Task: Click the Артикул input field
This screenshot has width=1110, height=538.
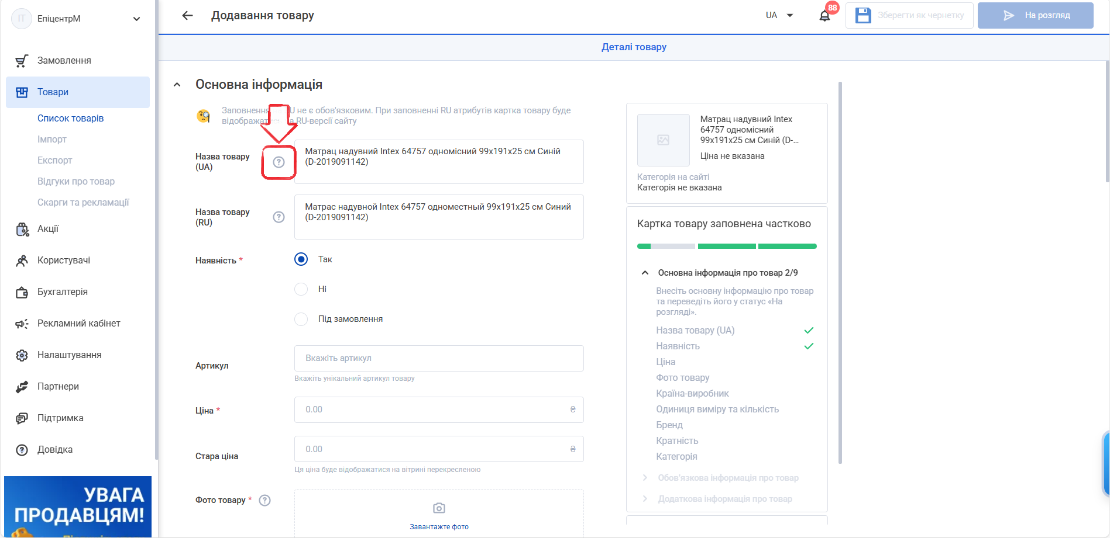Action: pyautogui.click(x=439, y=358)
